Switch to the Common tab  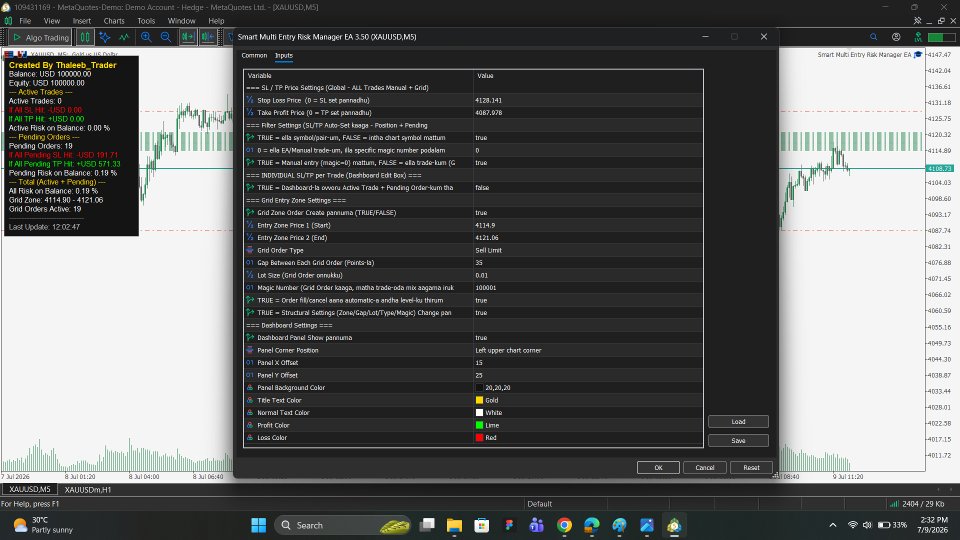click(x=254, y=55)
